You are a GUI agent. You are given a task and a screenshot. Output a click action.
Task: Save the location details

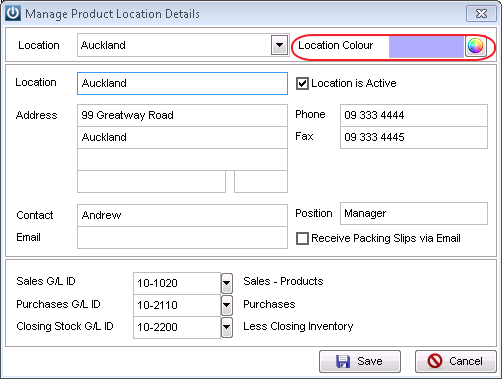click(360, 361)
